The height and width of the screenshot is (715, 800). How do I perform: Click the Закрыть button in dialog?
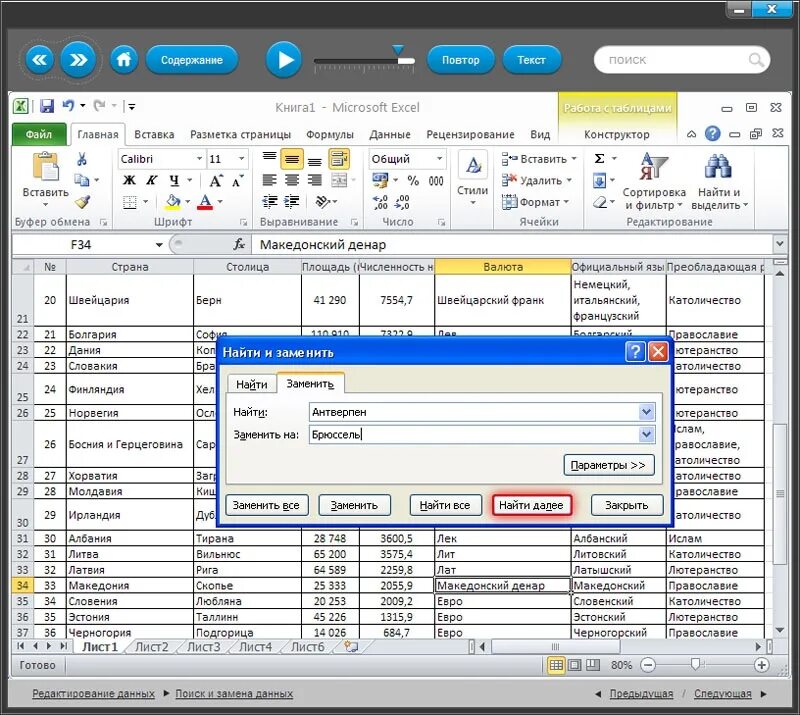click(627, 505)
